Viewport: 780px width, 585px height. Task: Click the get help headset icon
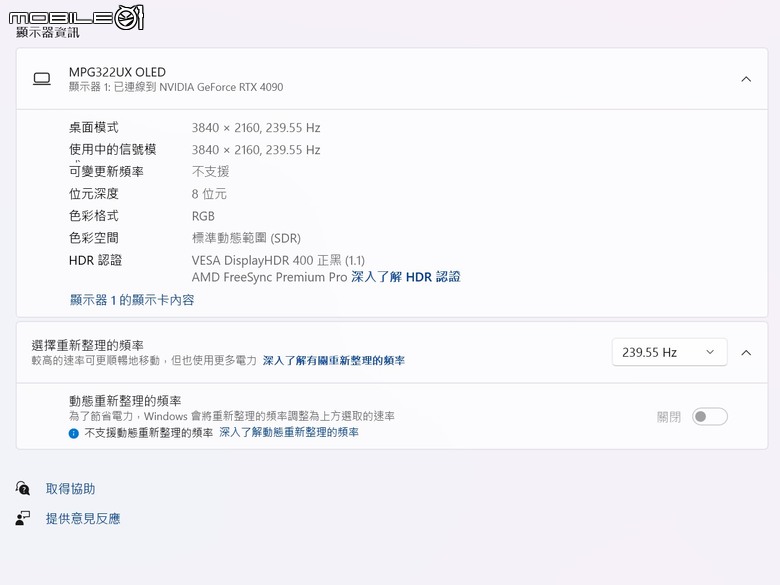tap(22, 488)
